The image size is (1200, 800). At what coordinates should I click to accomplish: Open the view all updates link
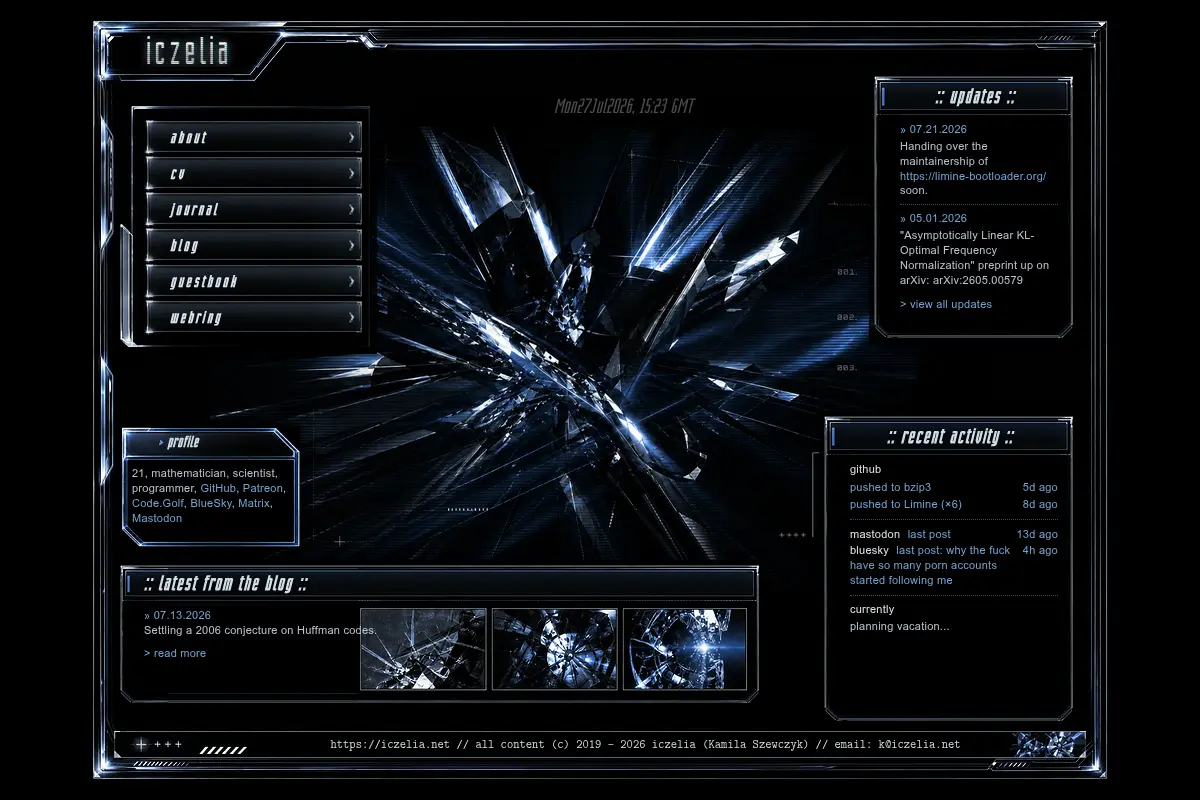pyautogui.click(x=946, y=304)
